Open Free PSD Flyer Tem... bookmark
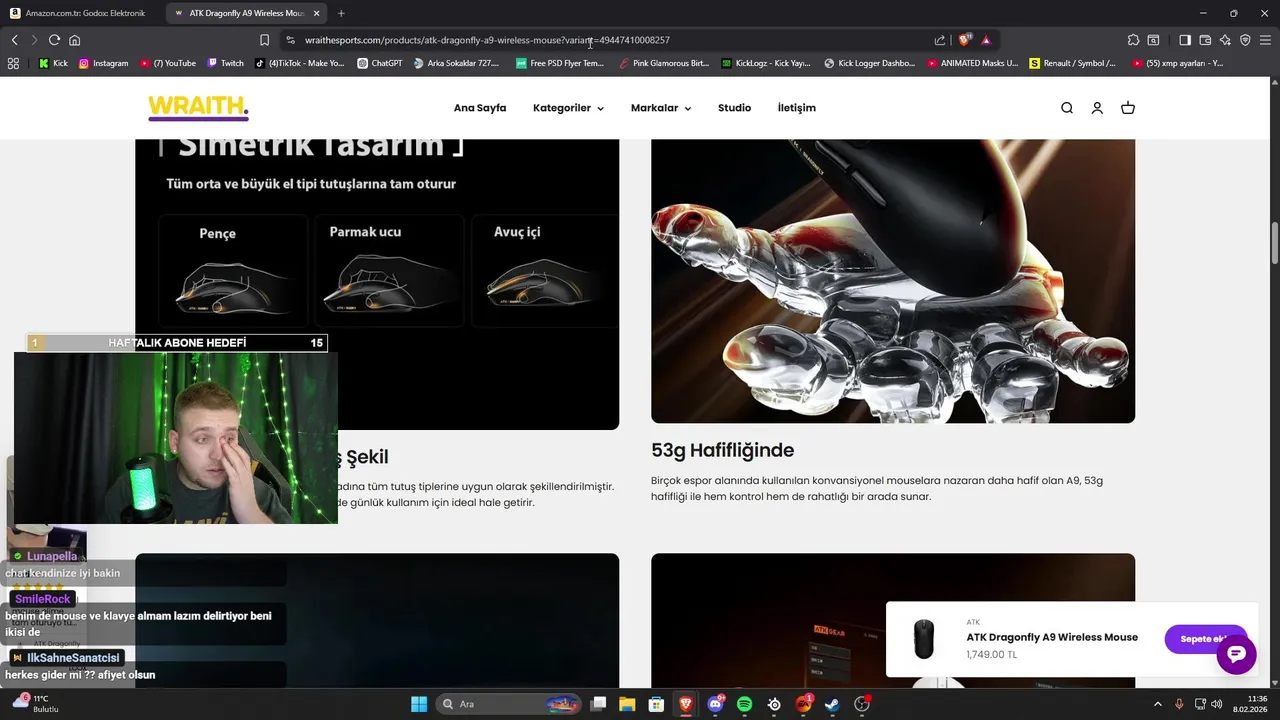 coord(560,63)
